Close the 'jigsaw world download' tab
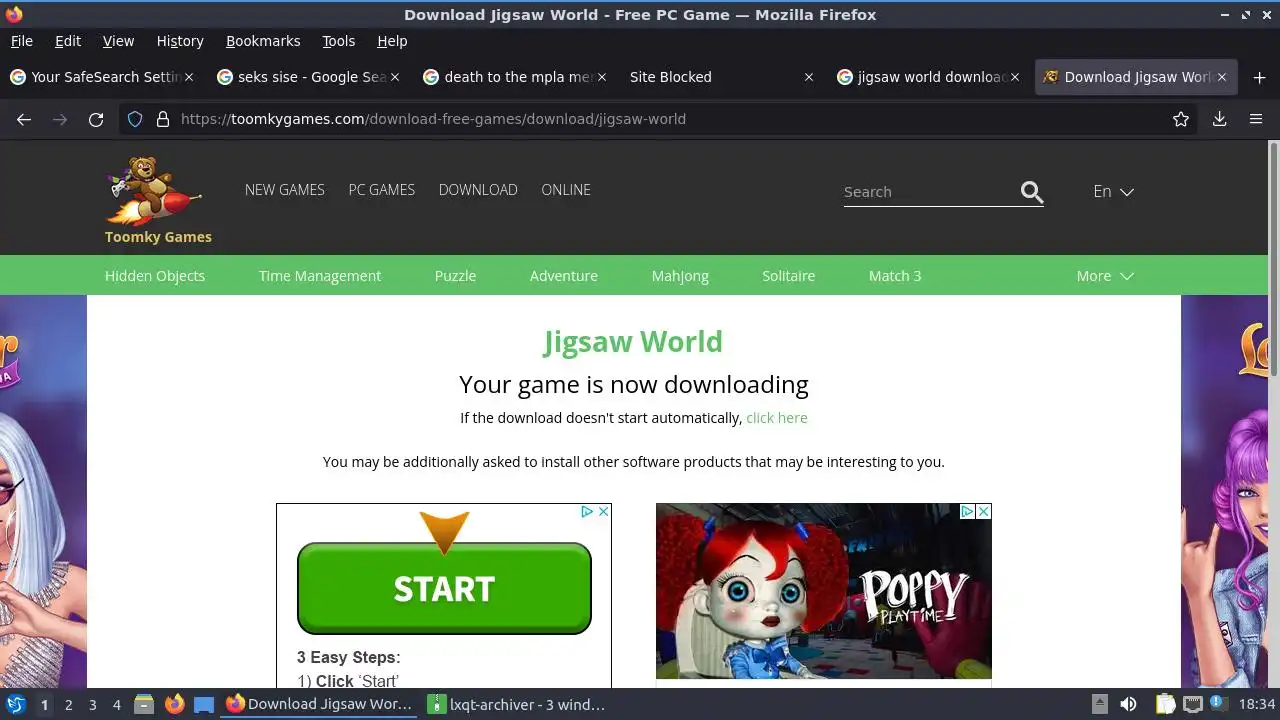The height and width of the screenshot is (720, 1280). (1015, 77)
